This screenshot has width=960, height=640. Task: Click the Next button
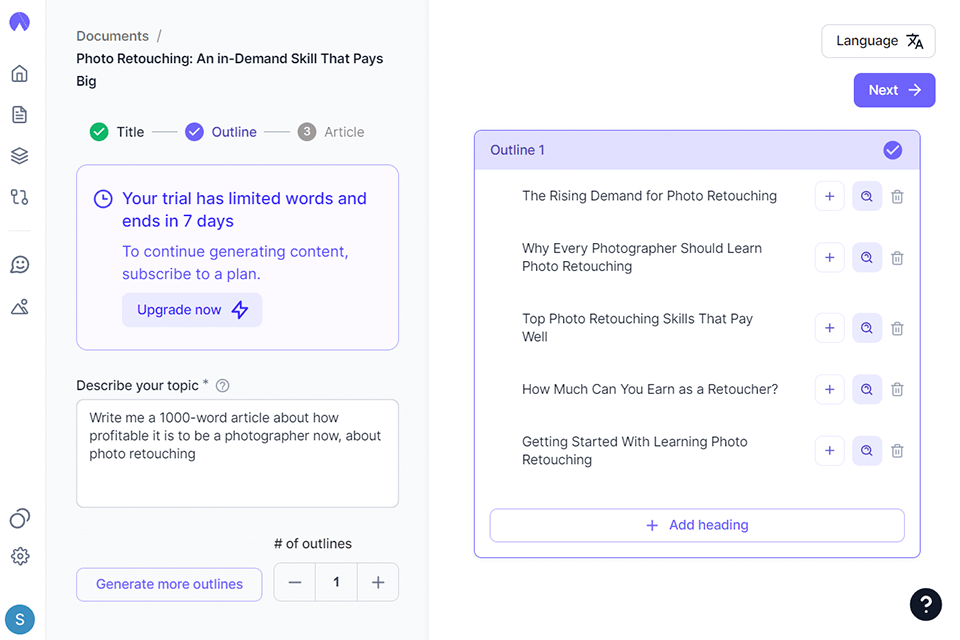[894, 90]
